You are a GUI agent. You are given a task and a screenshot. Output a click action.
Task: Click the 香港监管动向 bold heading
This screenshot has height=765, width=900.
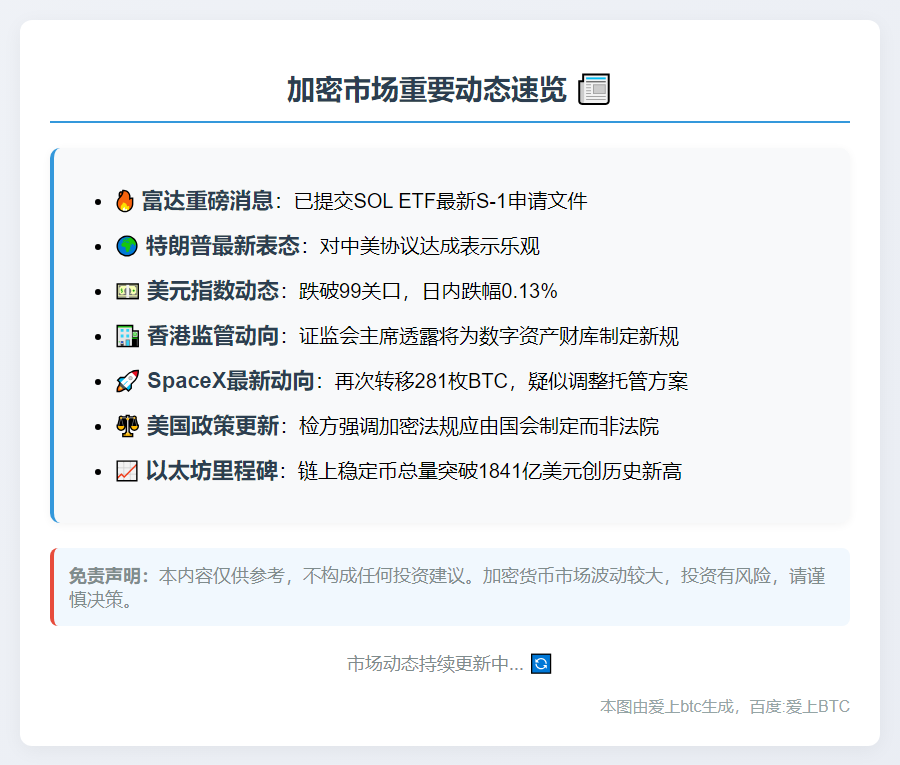click(x=212, y=336)
